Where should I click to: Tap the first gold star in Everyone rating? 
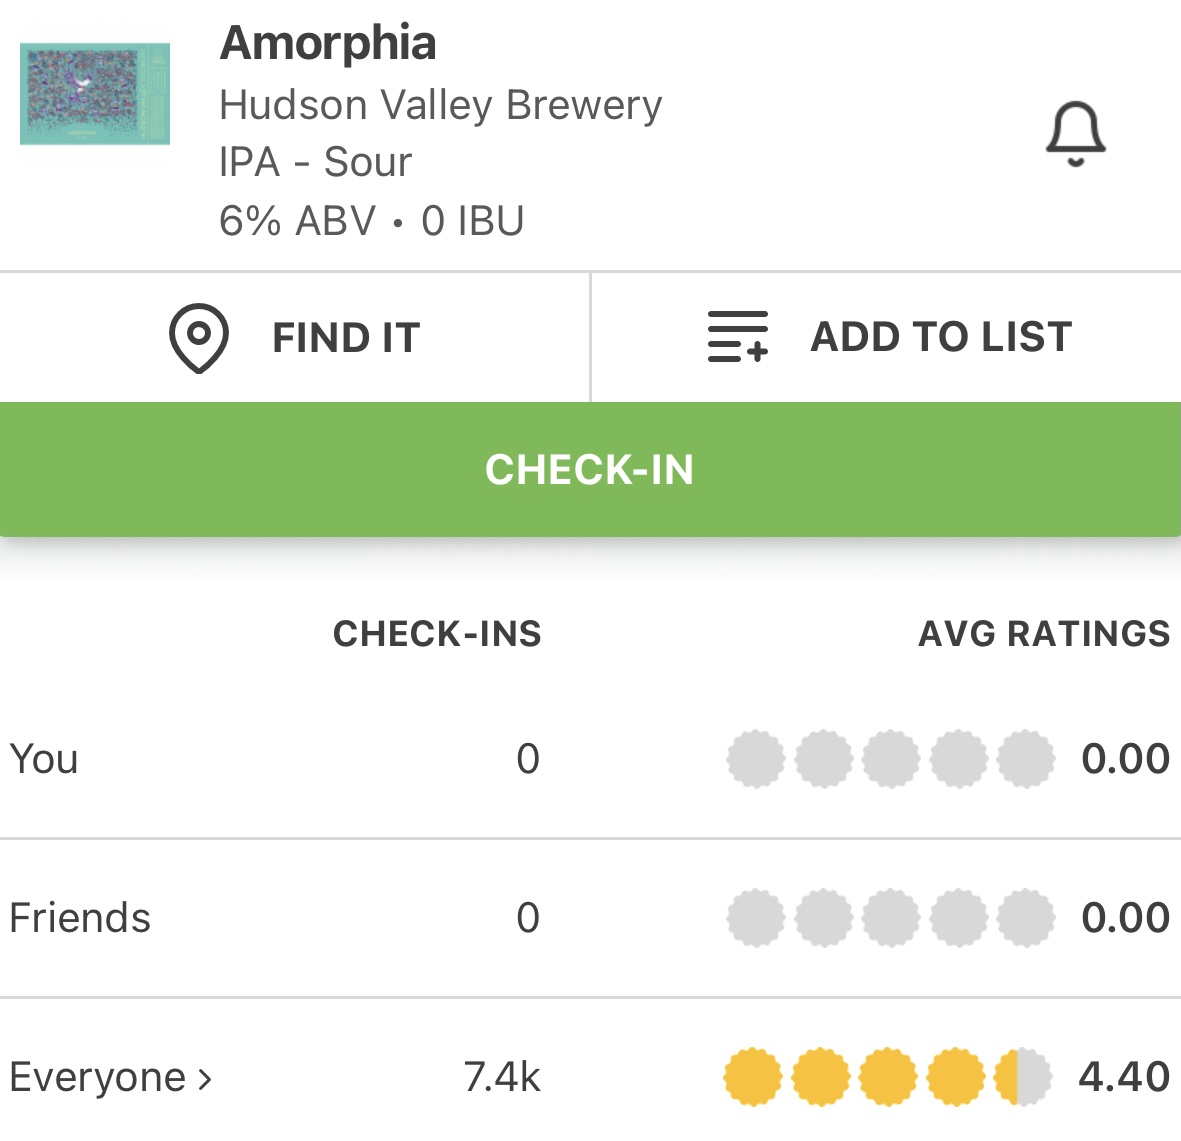753,1077
